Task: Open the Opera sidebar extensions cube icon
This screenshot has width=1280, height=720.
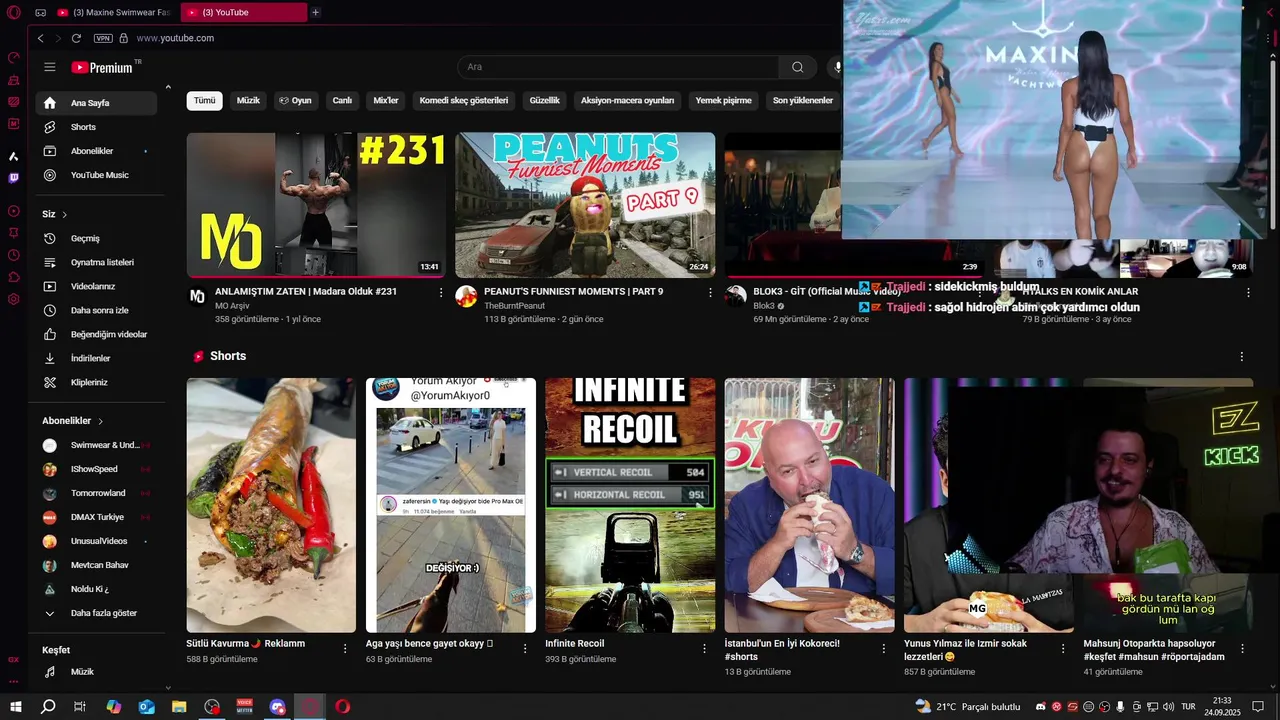Action: (x=13, y=277)
